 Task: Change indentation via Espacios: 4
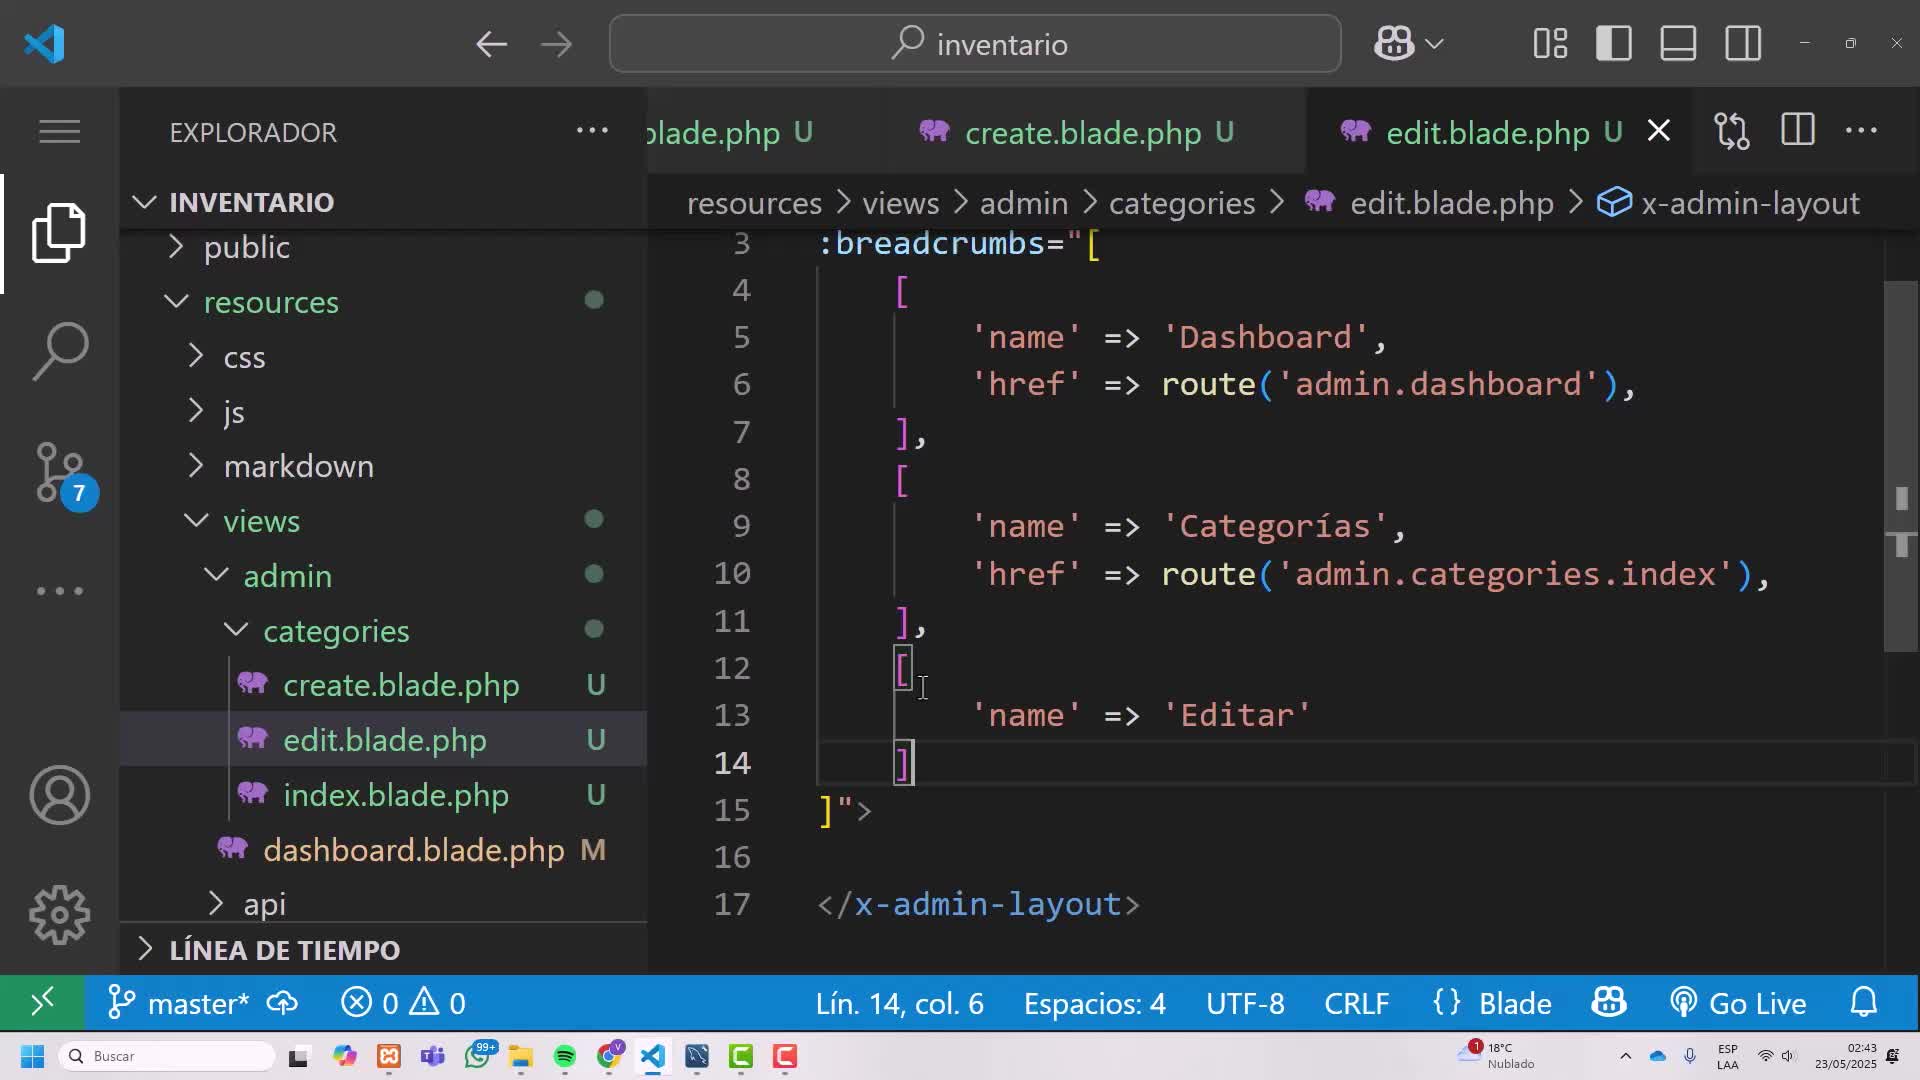[1094, 1003]
